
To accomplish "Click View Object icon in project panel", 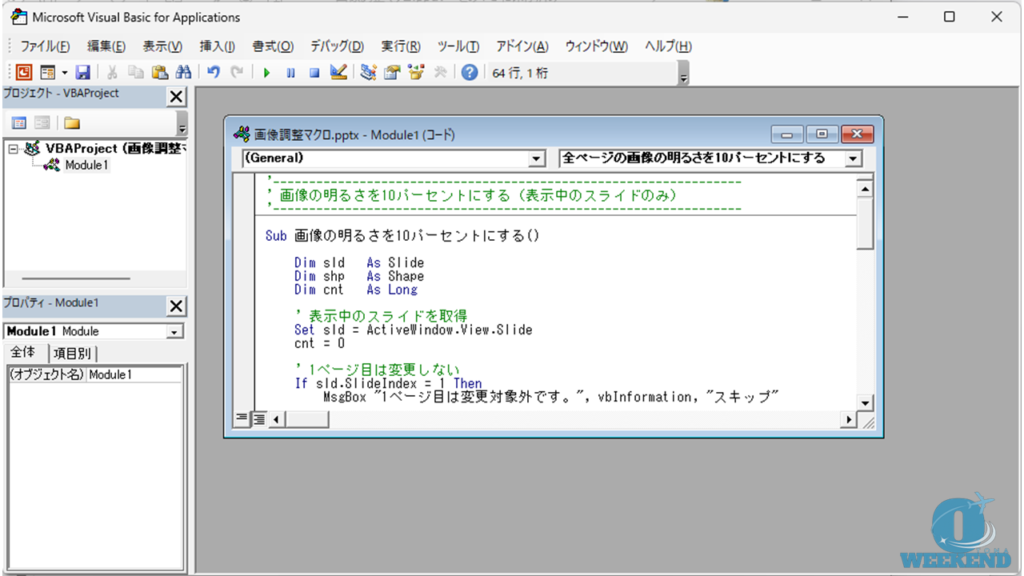I will (x=42, y=123).
